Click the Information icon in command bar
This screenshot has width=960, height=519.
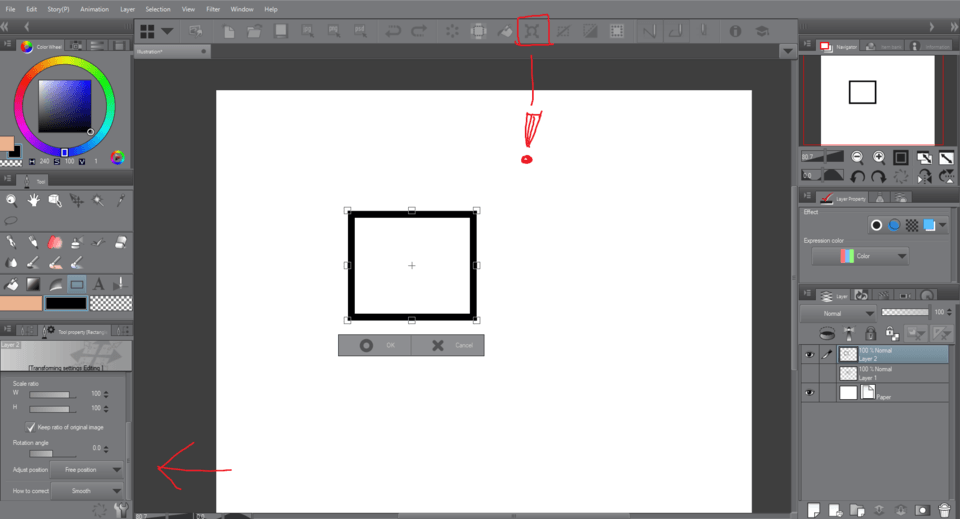(x=735, y=31)
